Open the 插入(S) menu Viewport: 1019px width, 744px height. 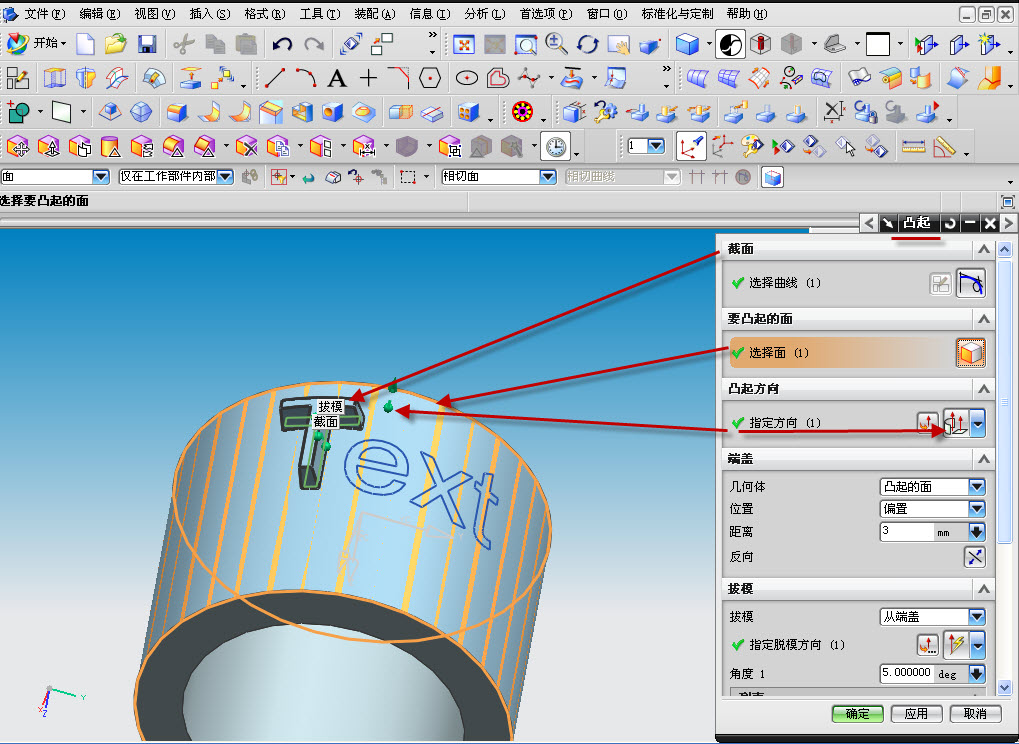tap(209, 14)
